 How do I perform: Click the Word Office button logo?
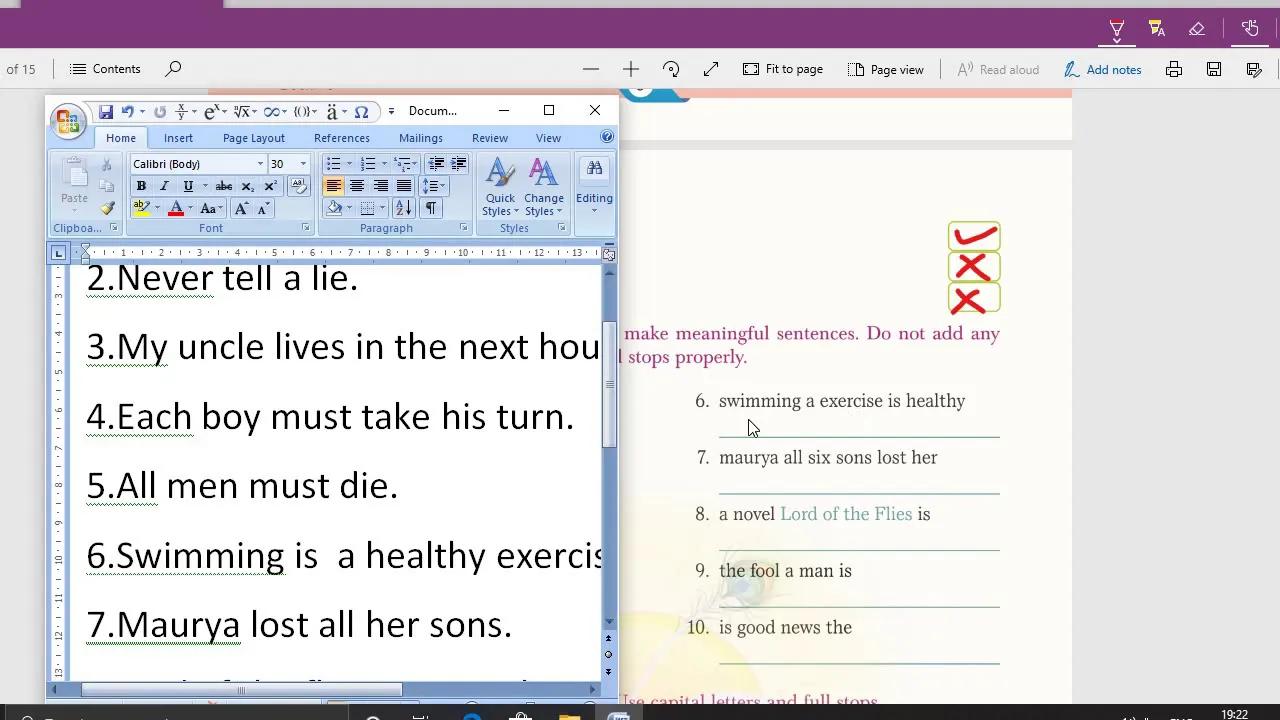coord(68,121)
